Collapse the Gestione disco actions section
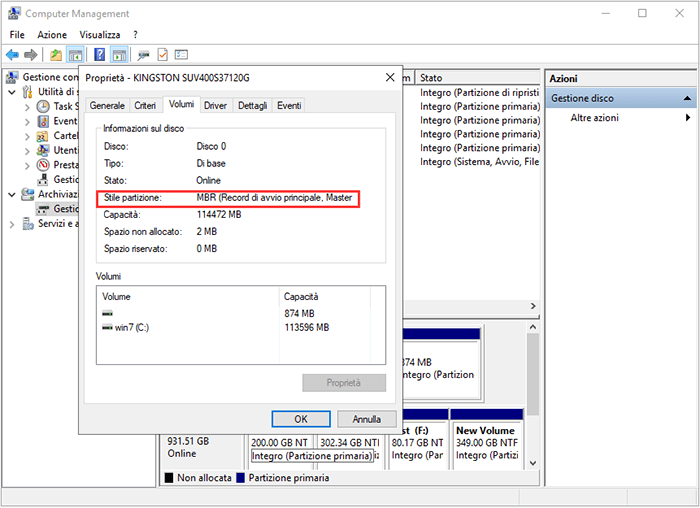700x508 pixels. coord(688,98)
